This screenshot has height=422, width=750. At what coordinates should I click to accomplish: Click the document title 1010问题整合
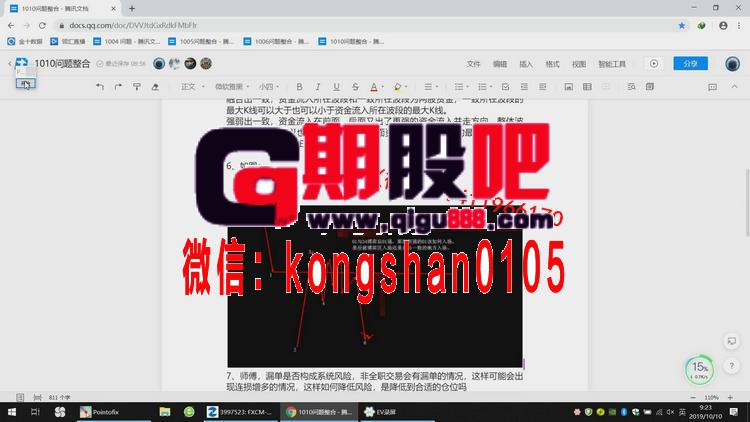click(x=62, y=64)
